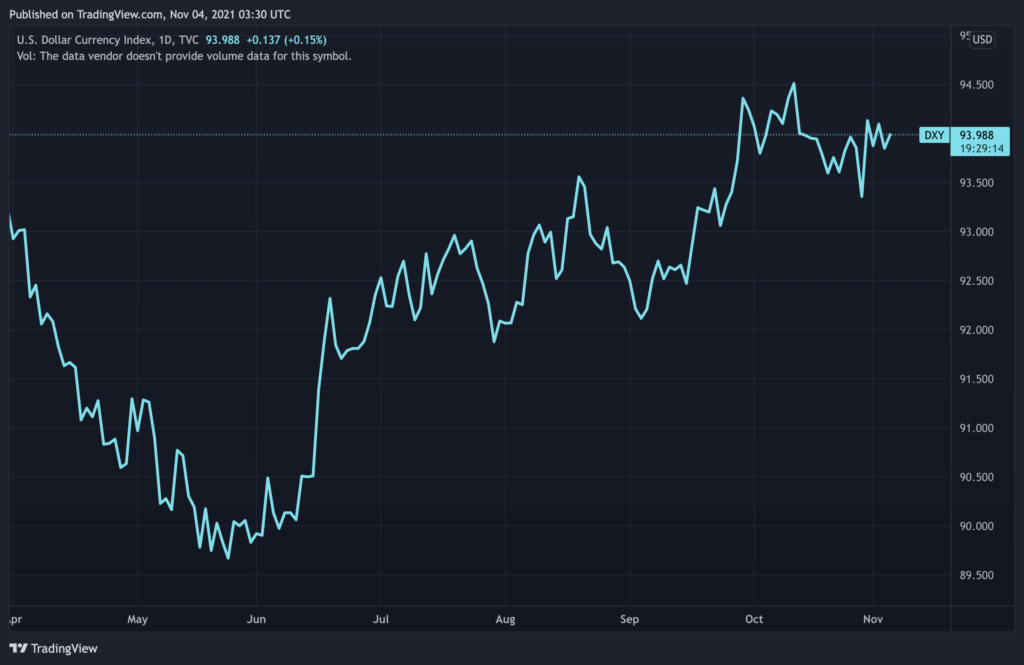Click the TradingView logo icon at bottom-left

[18, 648]
